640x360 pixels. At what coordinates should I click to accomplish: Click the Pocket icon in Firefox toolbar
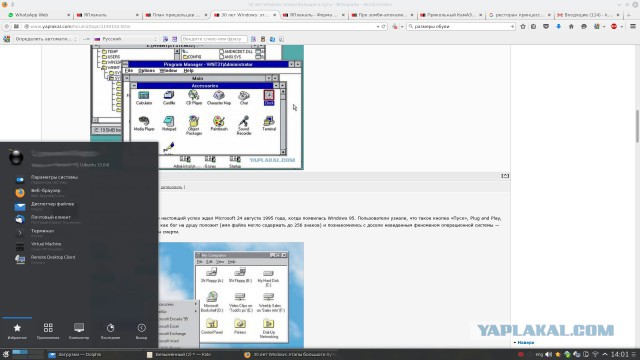[546, 27]
